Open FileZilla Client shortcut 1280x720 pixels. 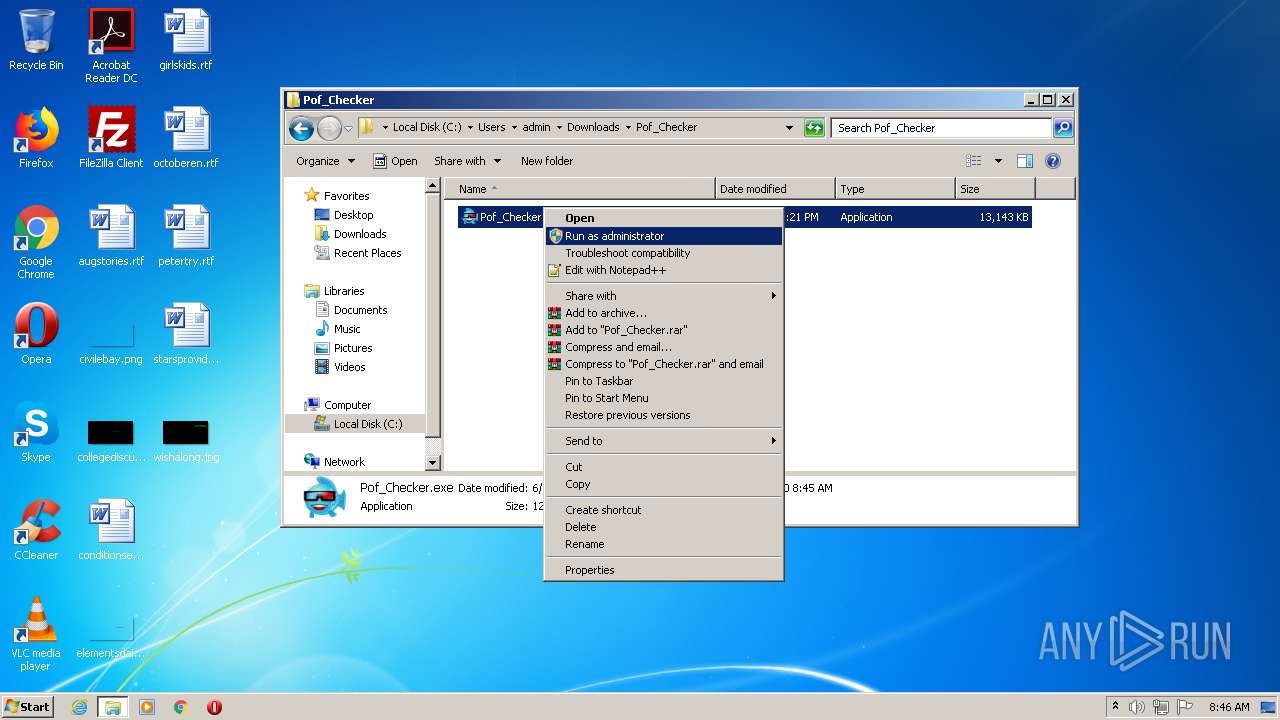[x=111, y=137]
